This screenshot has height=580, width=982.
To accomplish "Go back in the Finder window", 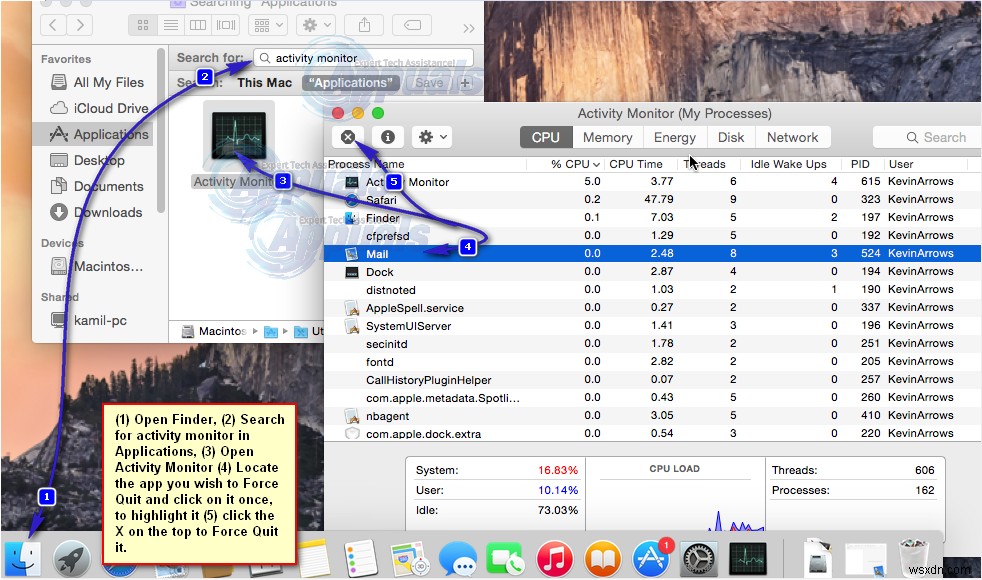I will (x=53, y=25).
